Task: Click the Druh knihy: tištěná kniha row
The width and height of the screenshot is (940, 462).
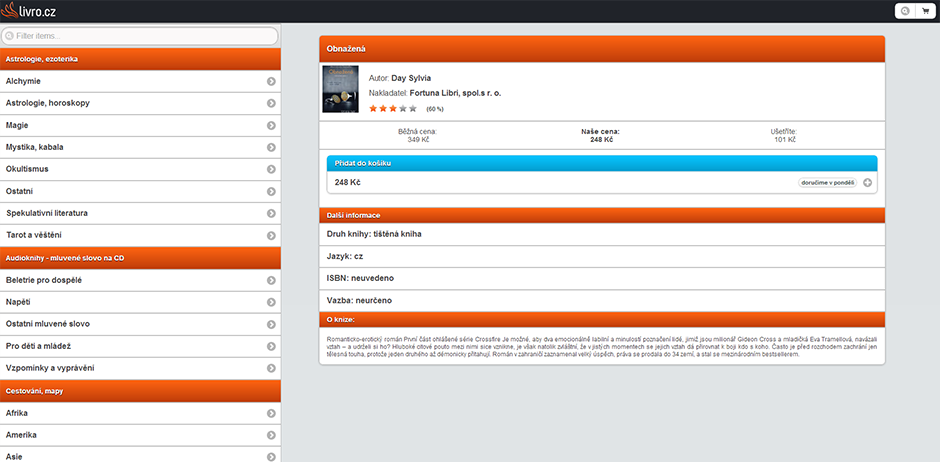Action: [x=602, y=234]
